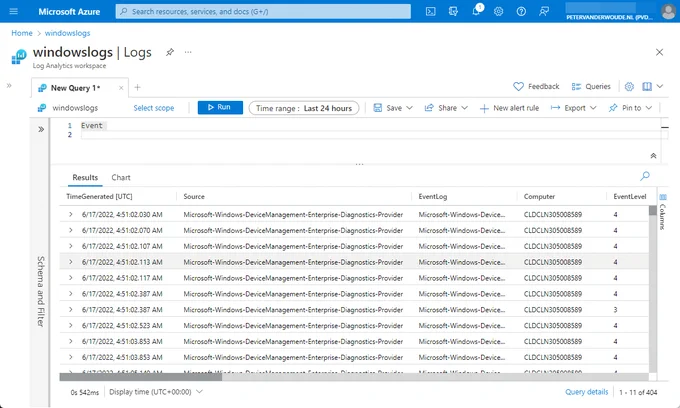Sort by Source column header
Image resolution: width=680 pixels, height=408 pixels.
[194, 196]
